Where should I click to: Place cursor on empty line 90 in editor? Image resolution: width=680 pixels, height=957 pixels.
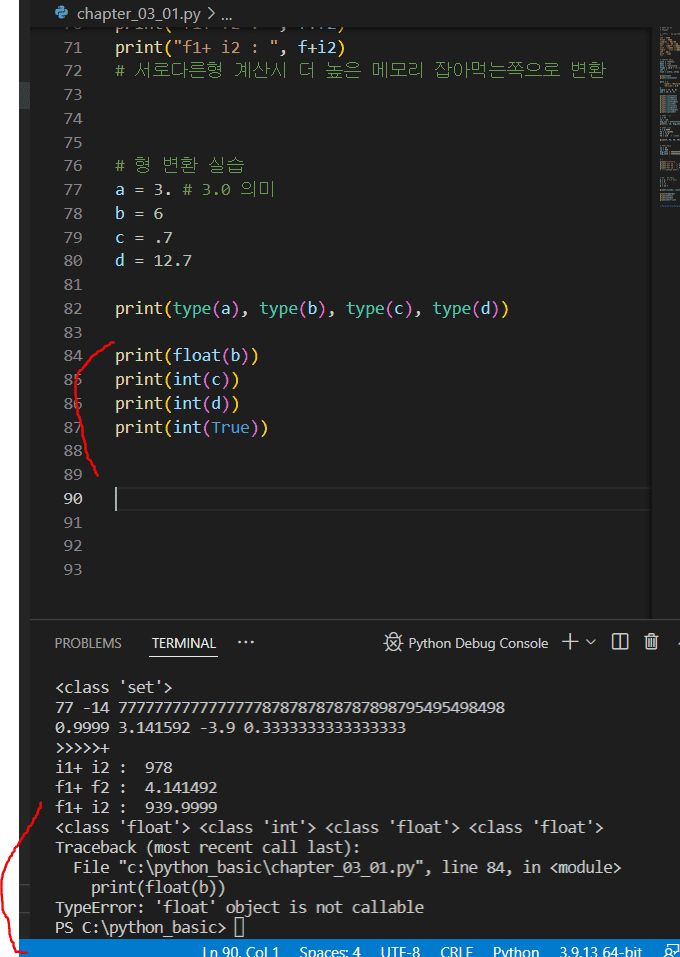coord(382,499)
